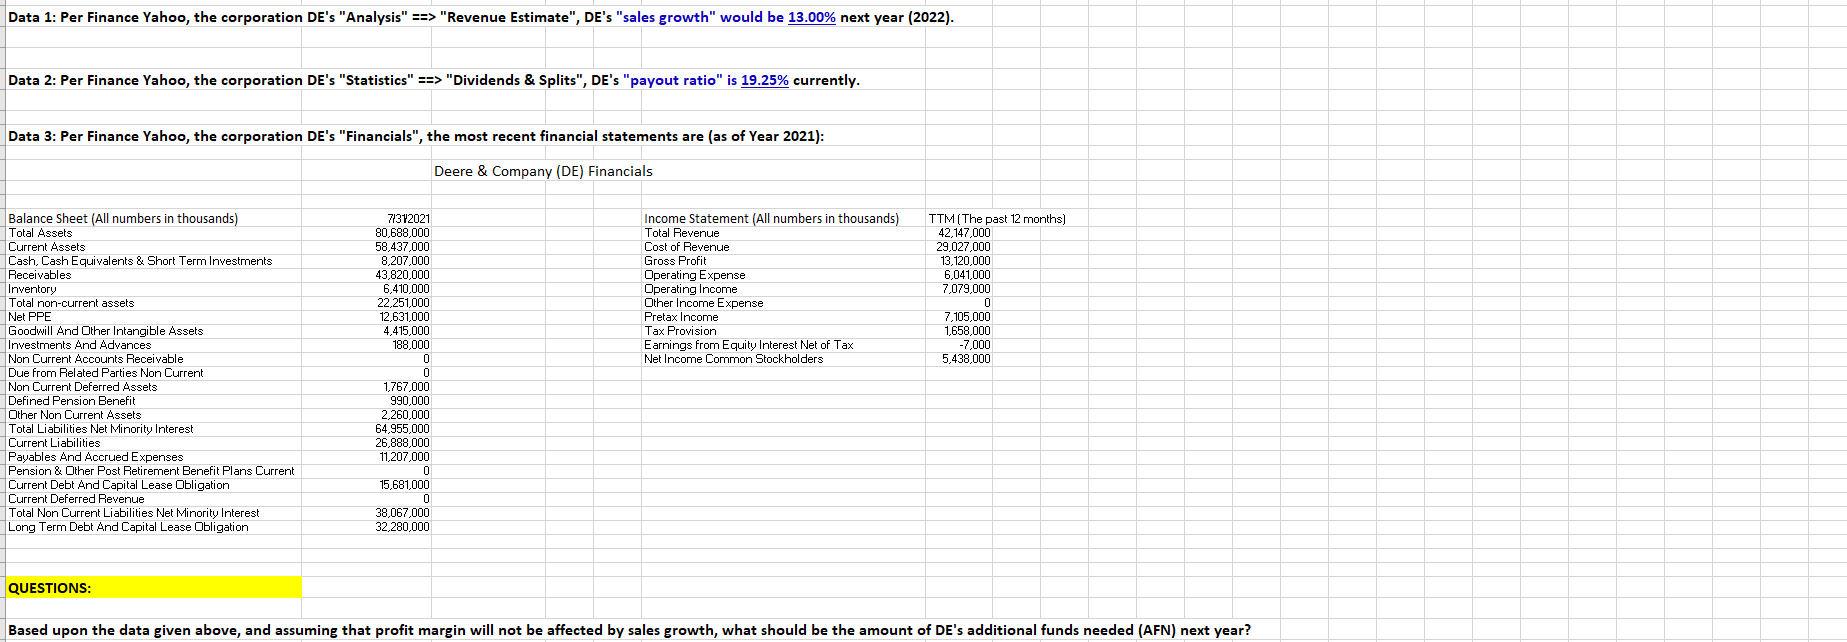Click 'Non Current Deferred Assets' label
The height and width of the screenshot is (642, 1847).
(83, 386)
